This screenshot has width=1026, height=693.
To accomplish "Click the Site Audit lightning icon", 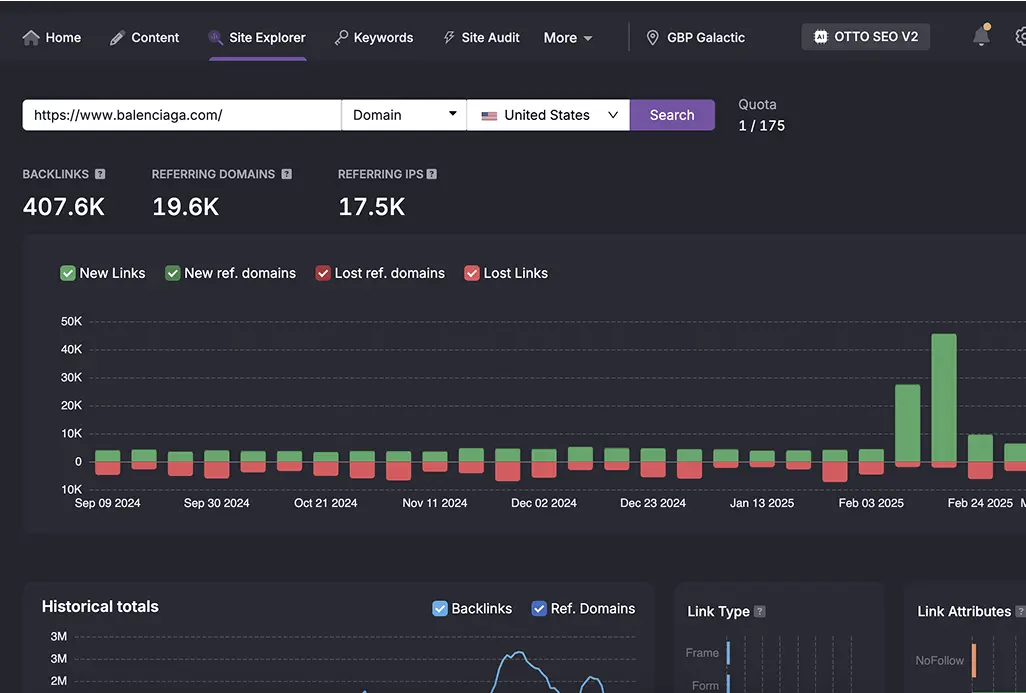I will pyautogui.click(x=449, y=38).
